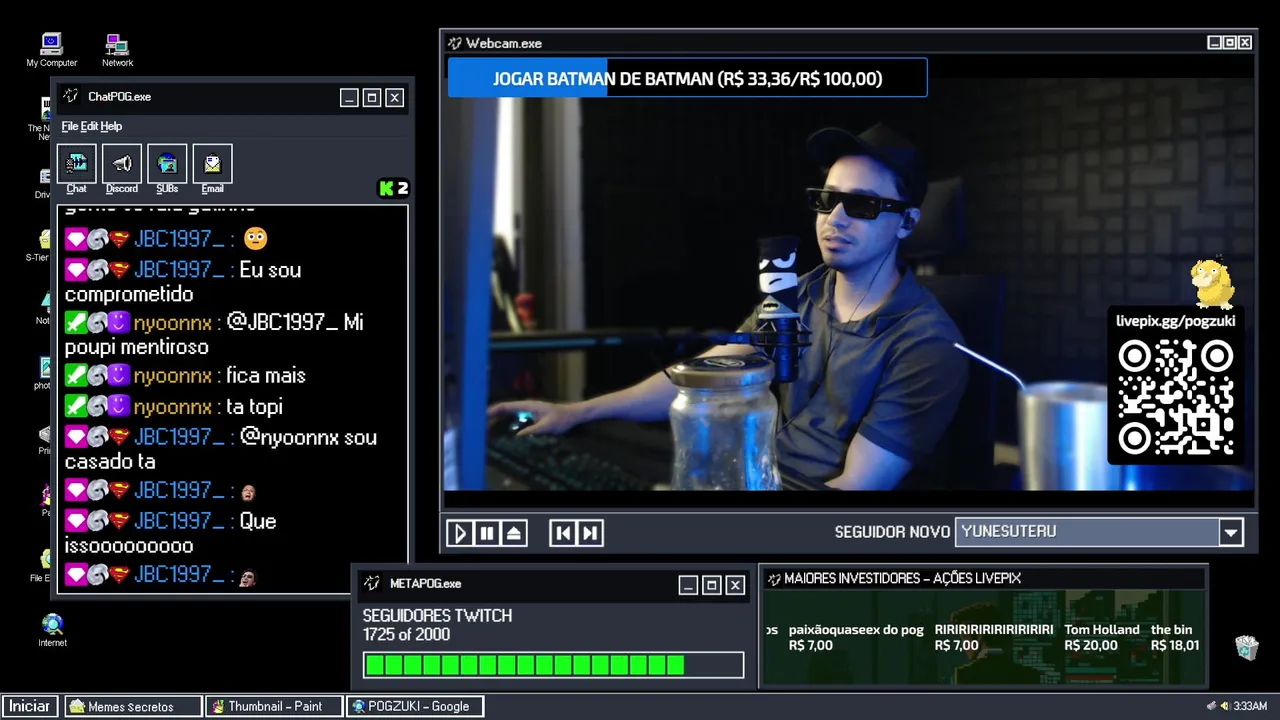Viewport: 1280px width, 720px height.
Task: Click the green Kick viewer count badge
Action: [393, 188]
